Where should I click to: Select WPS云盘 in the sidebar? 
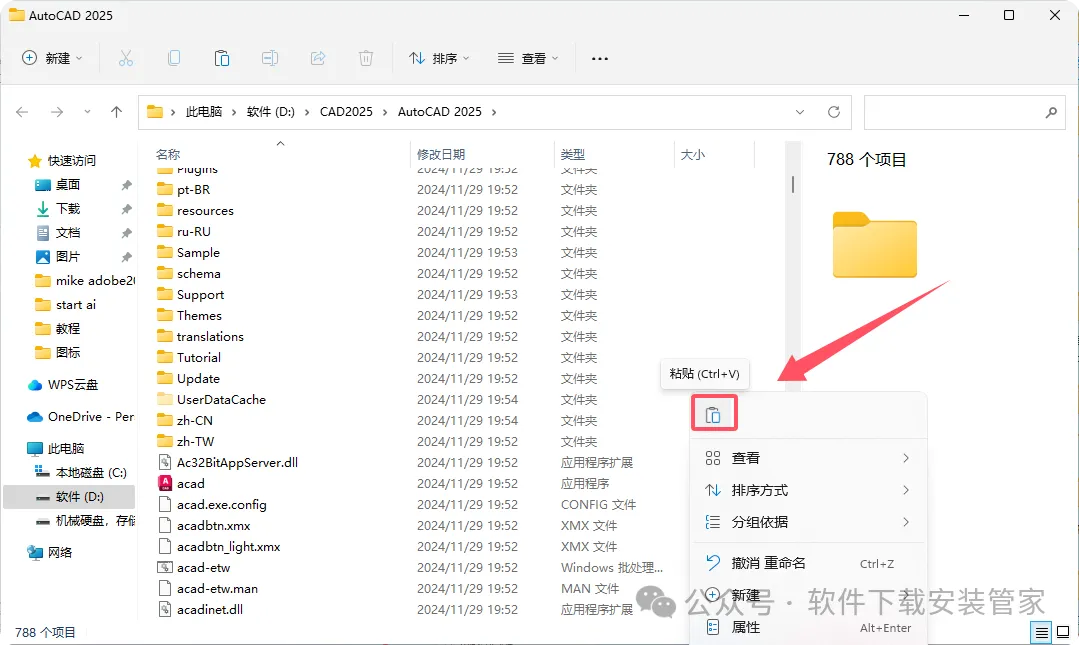point(72,385)
